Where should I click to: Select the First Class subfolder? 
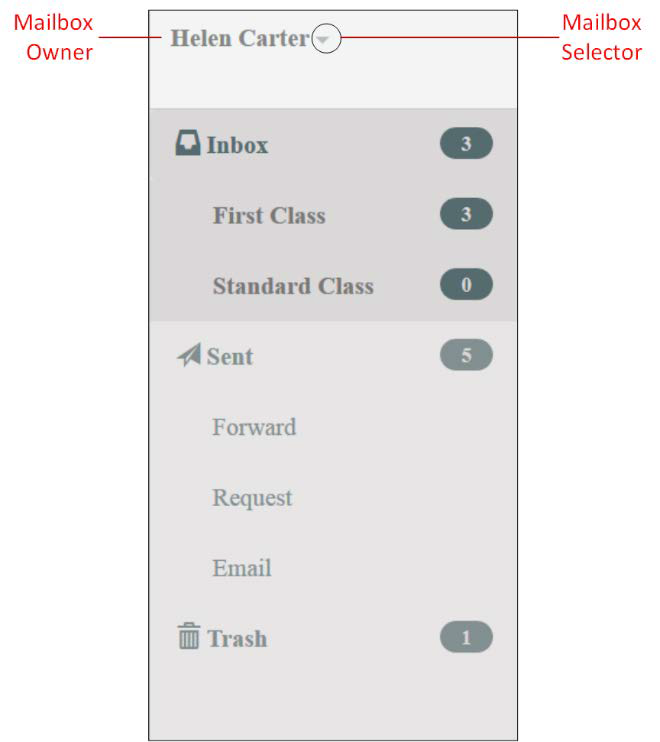click(x=269, y=215)
